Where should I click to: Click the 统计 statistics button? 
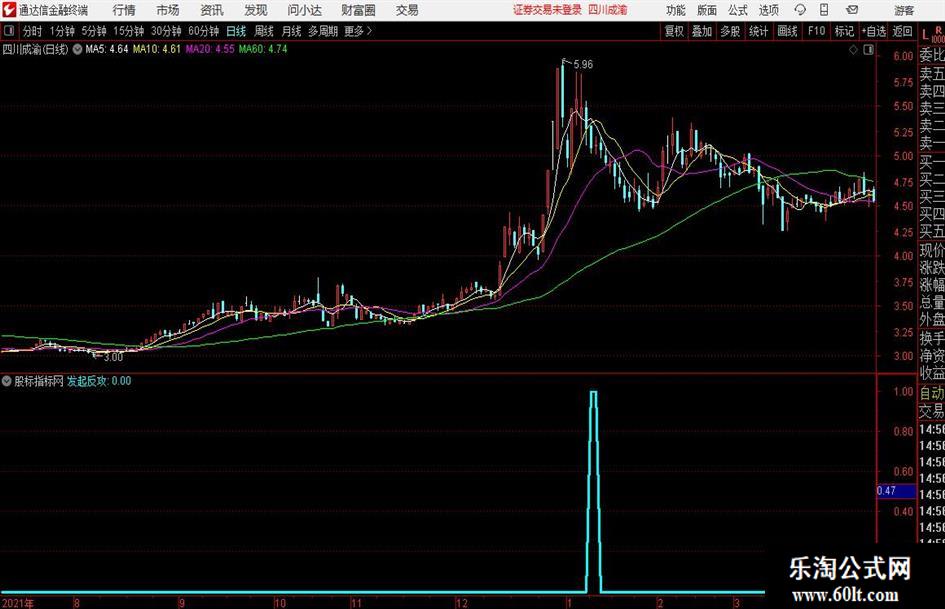tap(758, 31)
